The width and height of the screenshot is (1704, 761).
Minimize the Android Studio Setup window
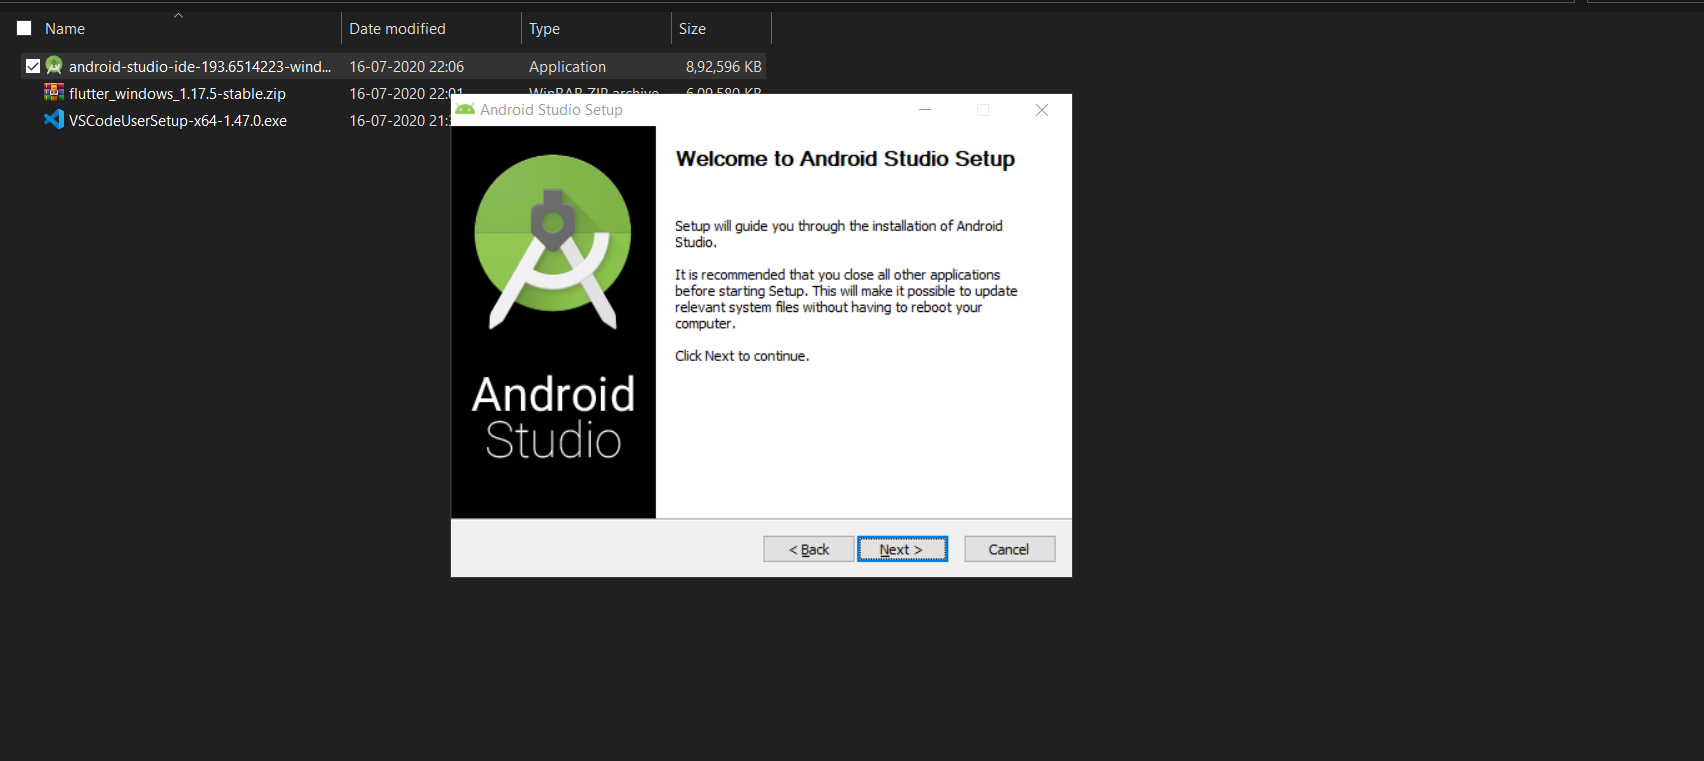(x=925, y=110)
